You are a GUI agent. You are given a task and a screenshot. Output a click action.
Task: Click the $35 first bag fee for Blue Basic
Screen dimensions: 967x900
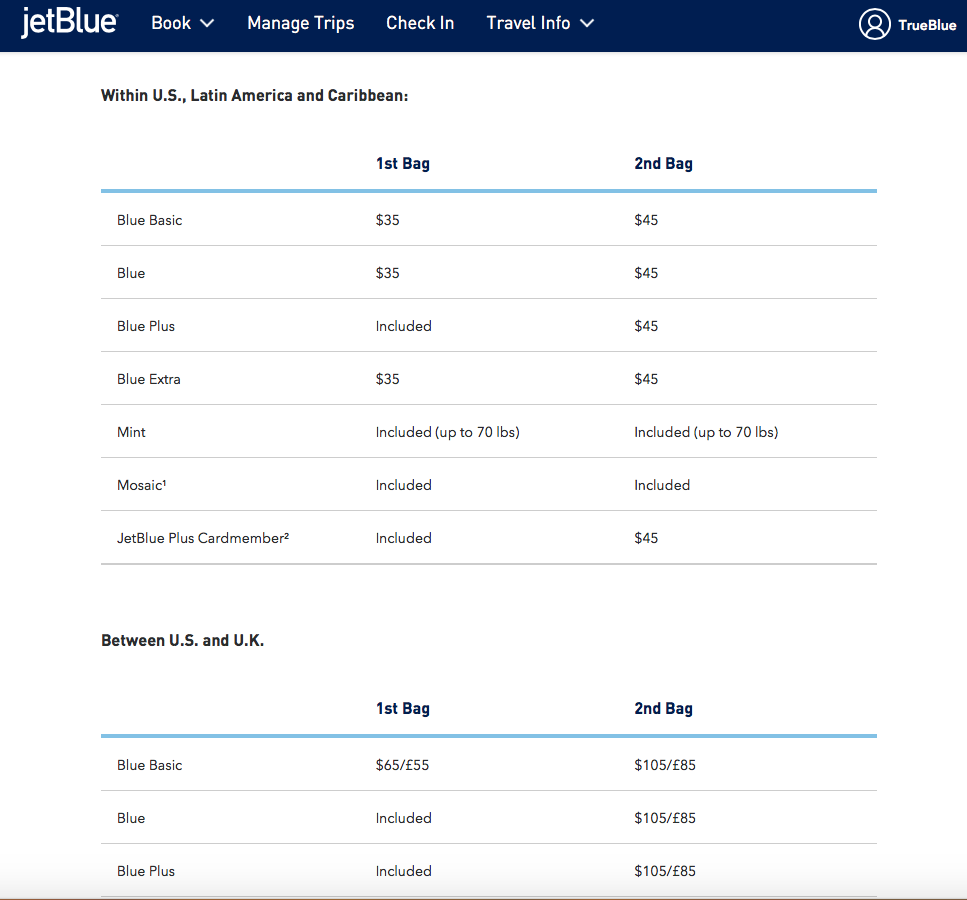[387, 220]
